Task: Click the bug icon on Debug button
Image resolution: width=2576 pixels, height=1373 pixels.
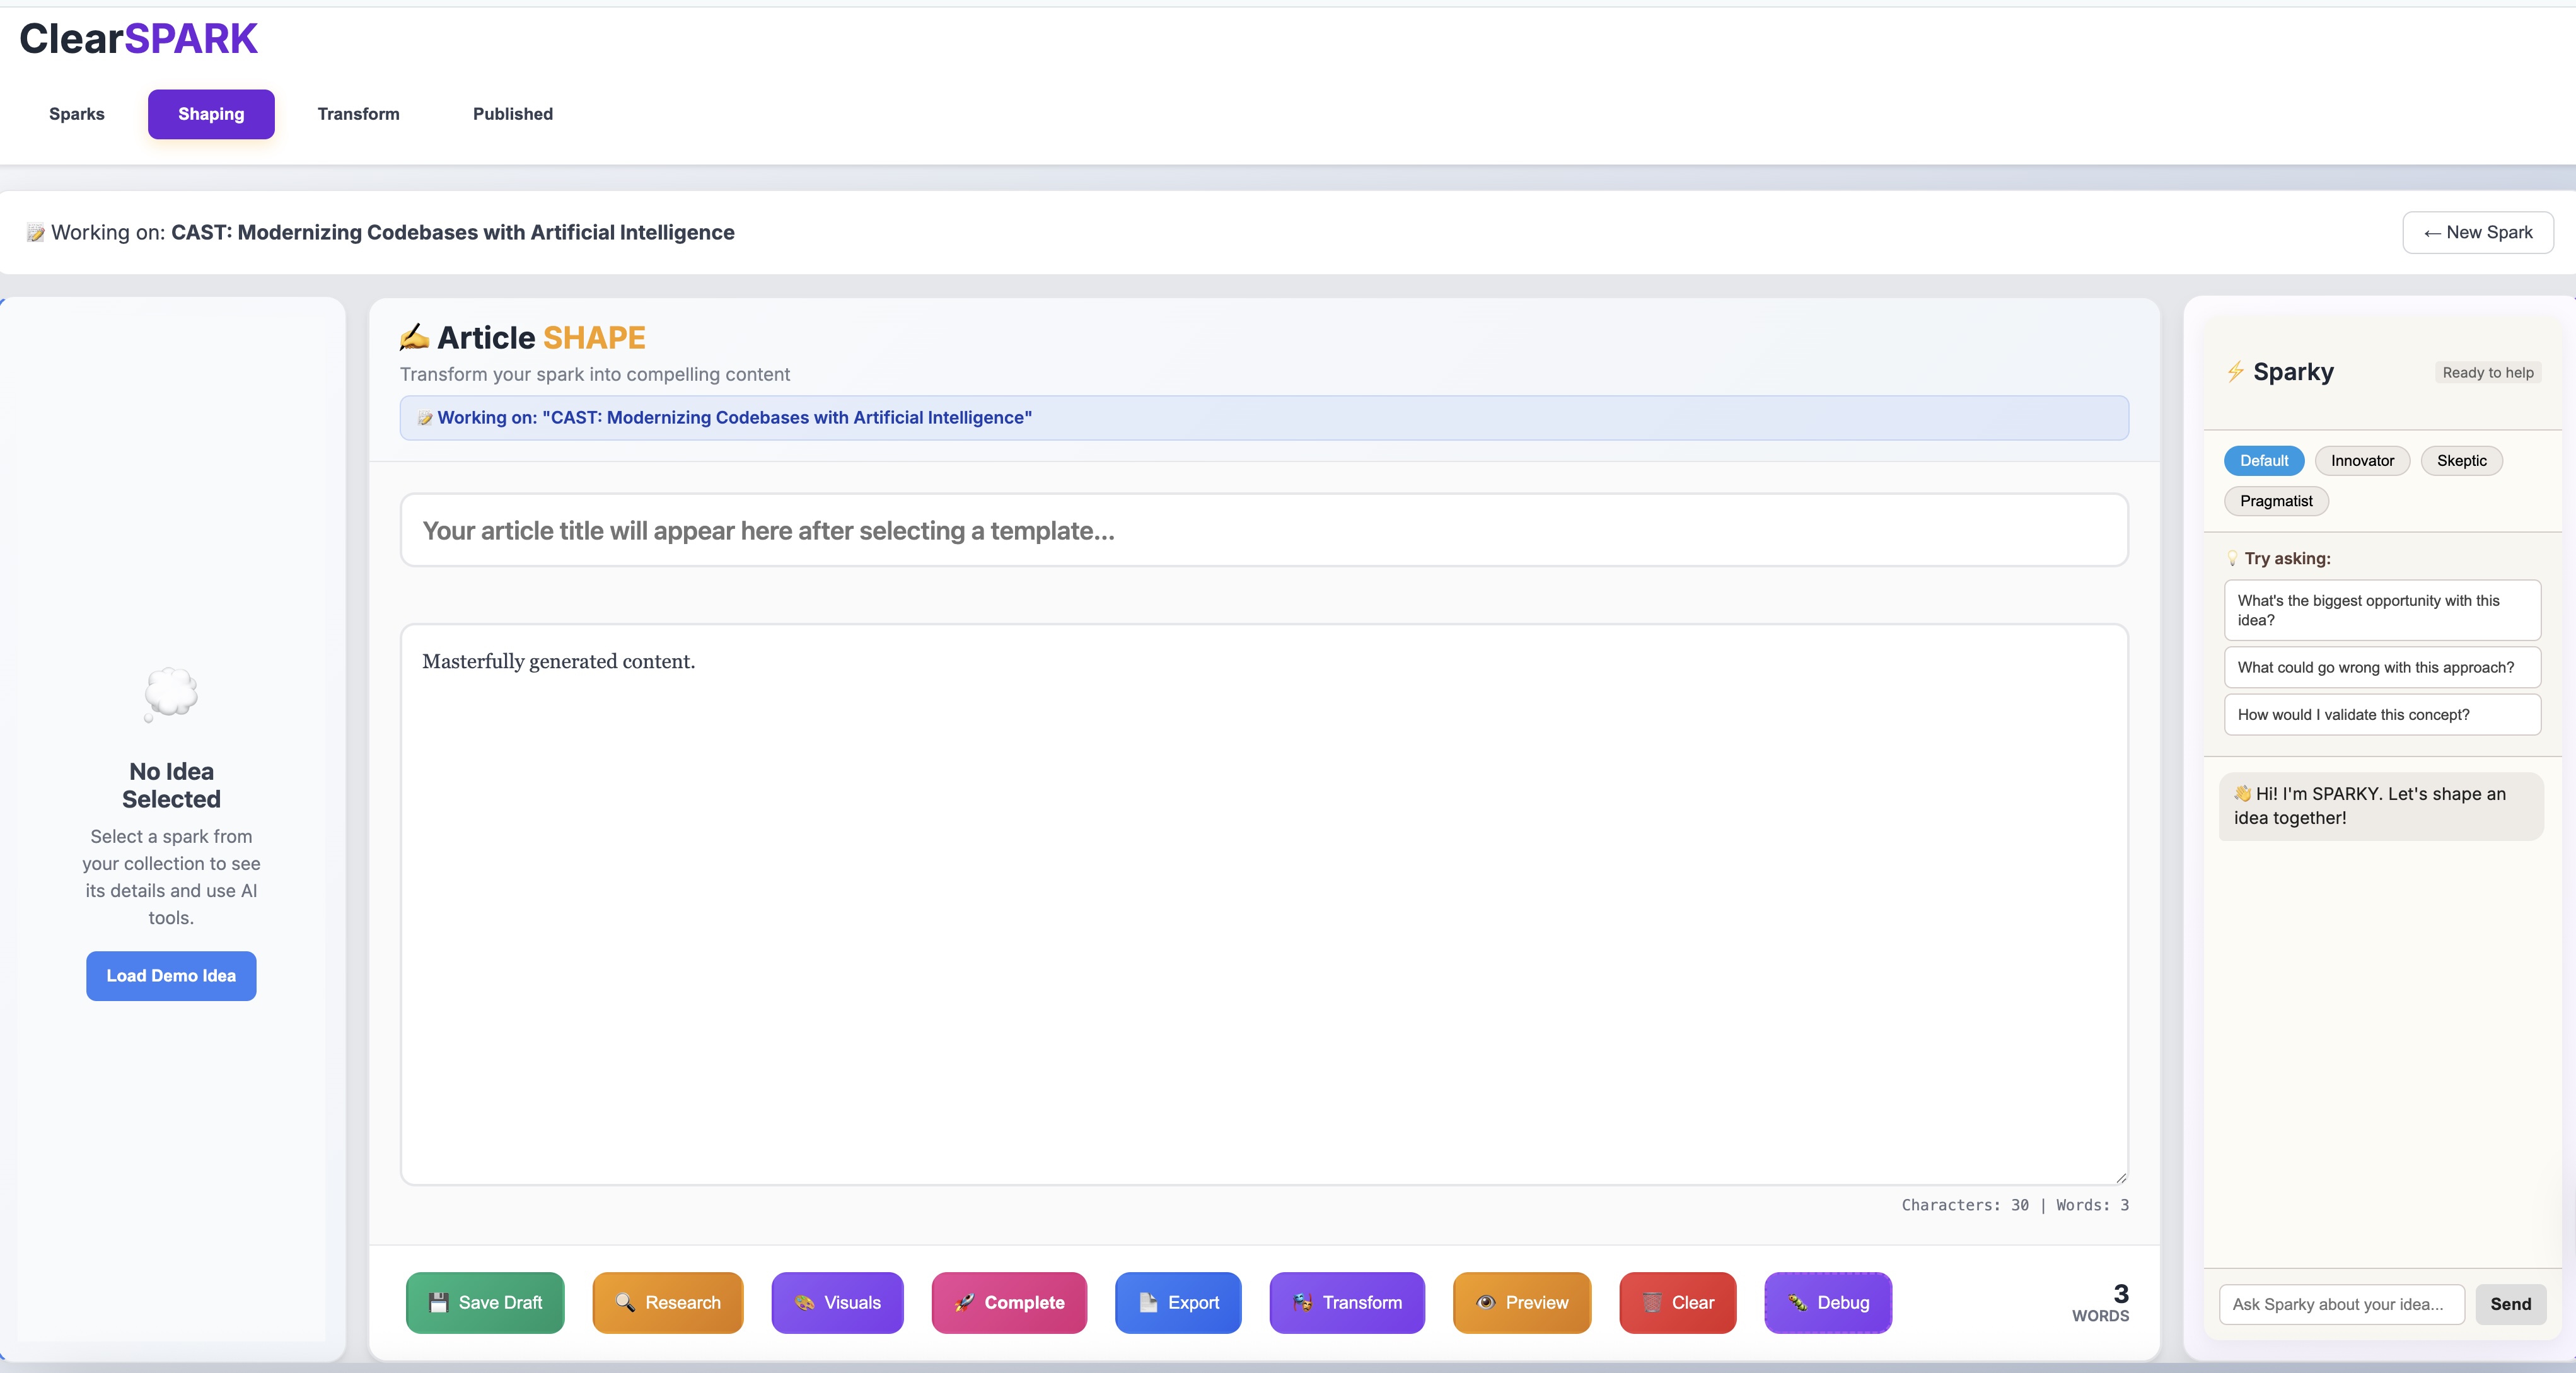Action: coord(1797,1302)
